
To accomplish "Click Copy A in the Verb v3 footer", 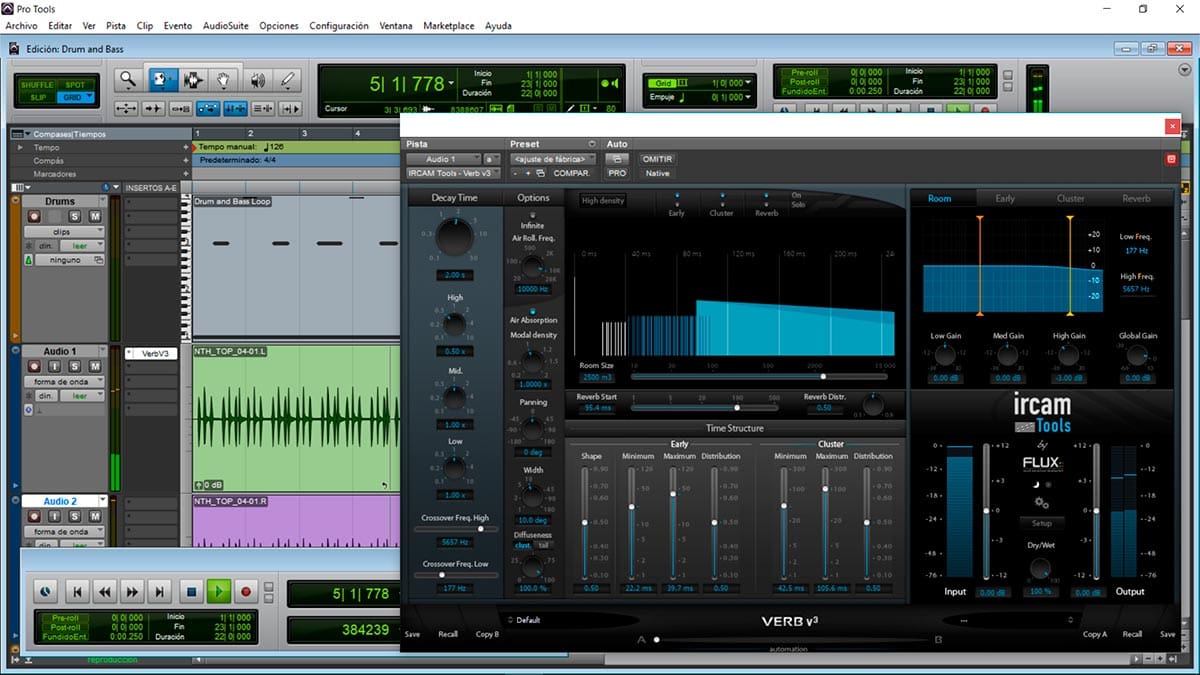I will click(1095, 634).
